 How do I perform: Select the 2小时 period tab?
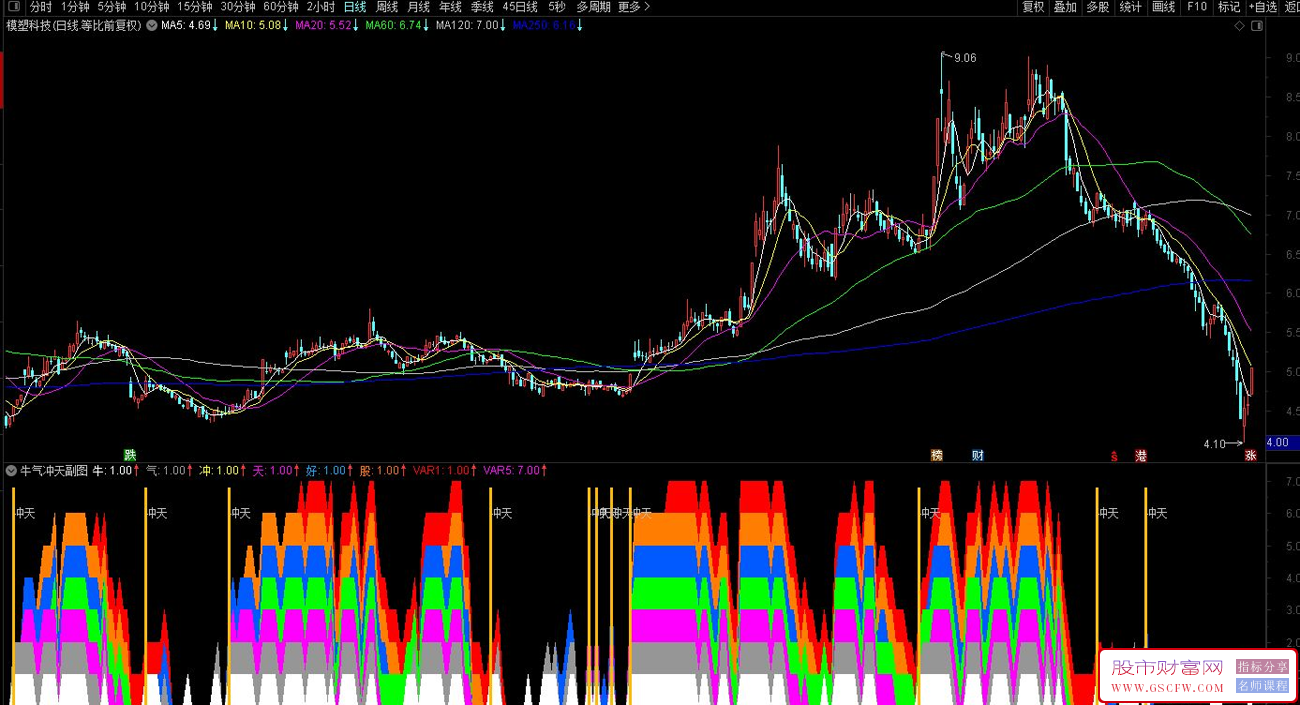pos(321,7)
